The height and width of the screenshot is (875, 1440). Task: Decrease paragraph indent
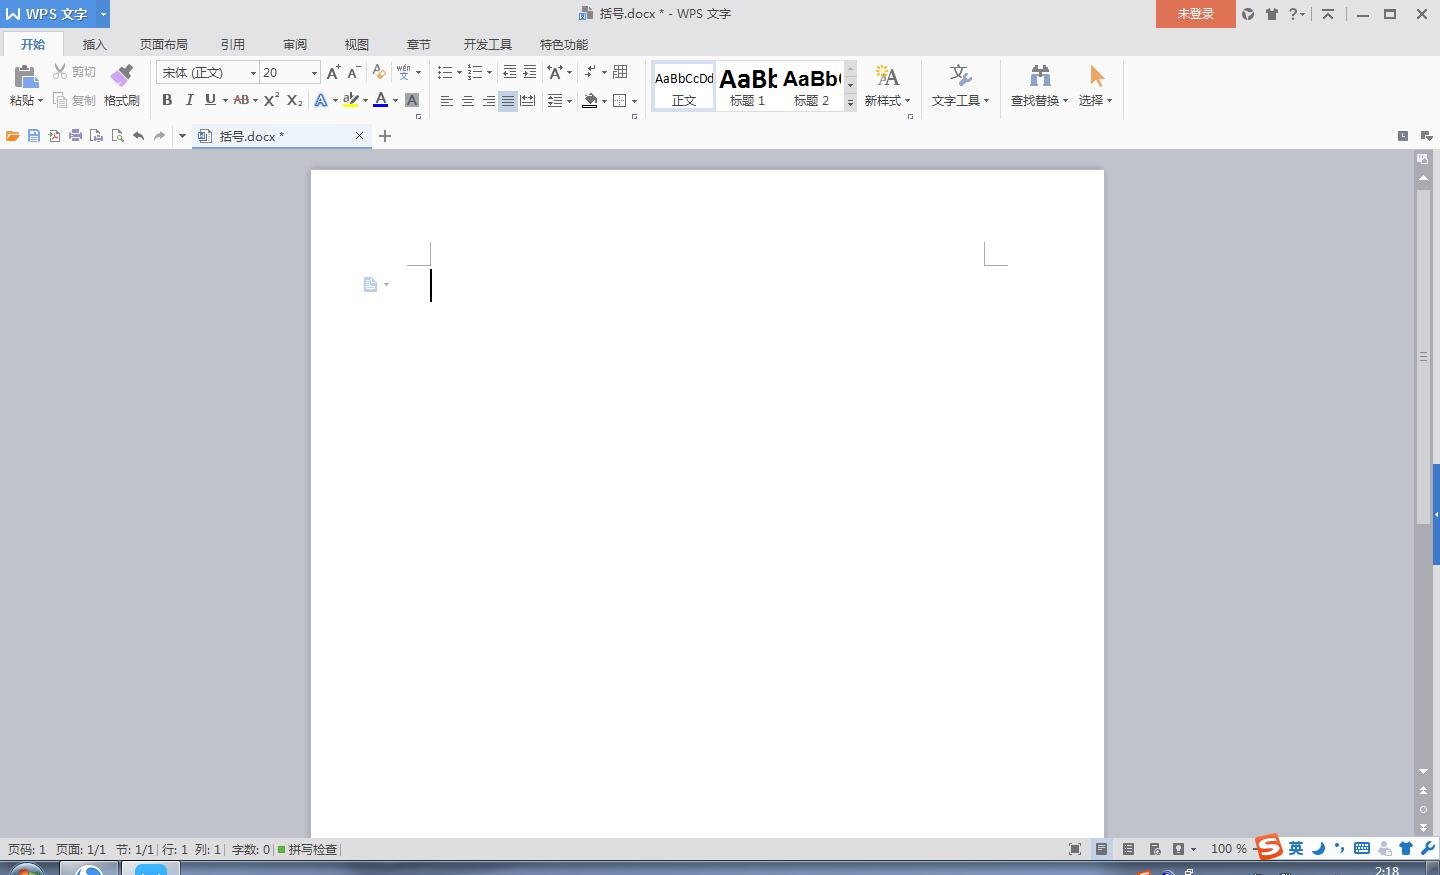point(509,72)
